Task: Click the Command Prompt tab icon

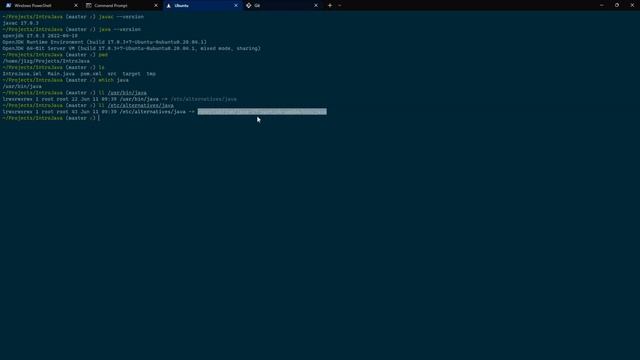Action: 89,6
